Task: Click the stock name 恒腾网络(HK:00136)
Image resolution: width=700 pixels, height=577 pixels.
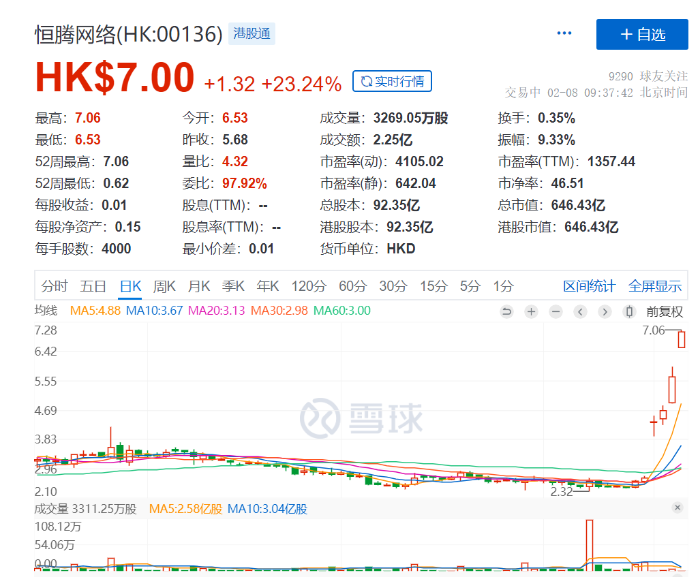Action: click(x=129, y=34)
